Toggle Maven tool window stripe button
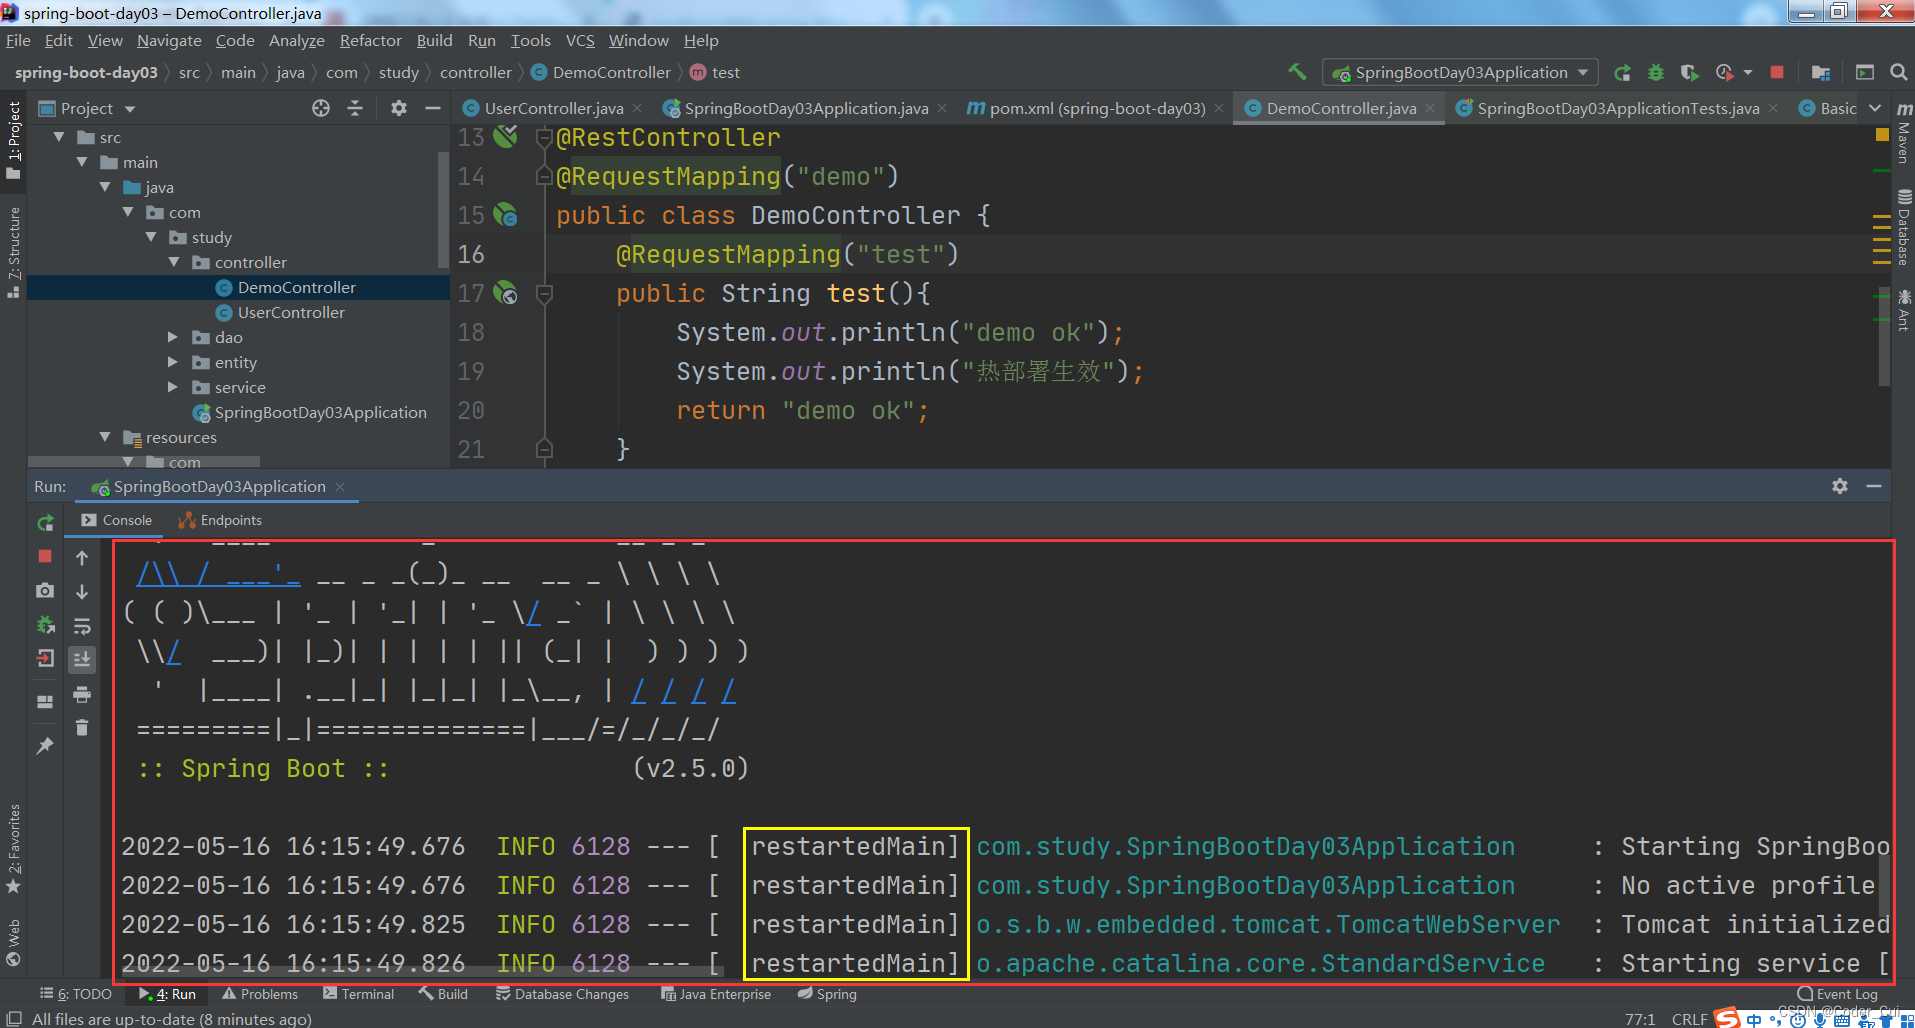The width and height of the screenshot is (1915, 1028). [x=1903, y=132]
